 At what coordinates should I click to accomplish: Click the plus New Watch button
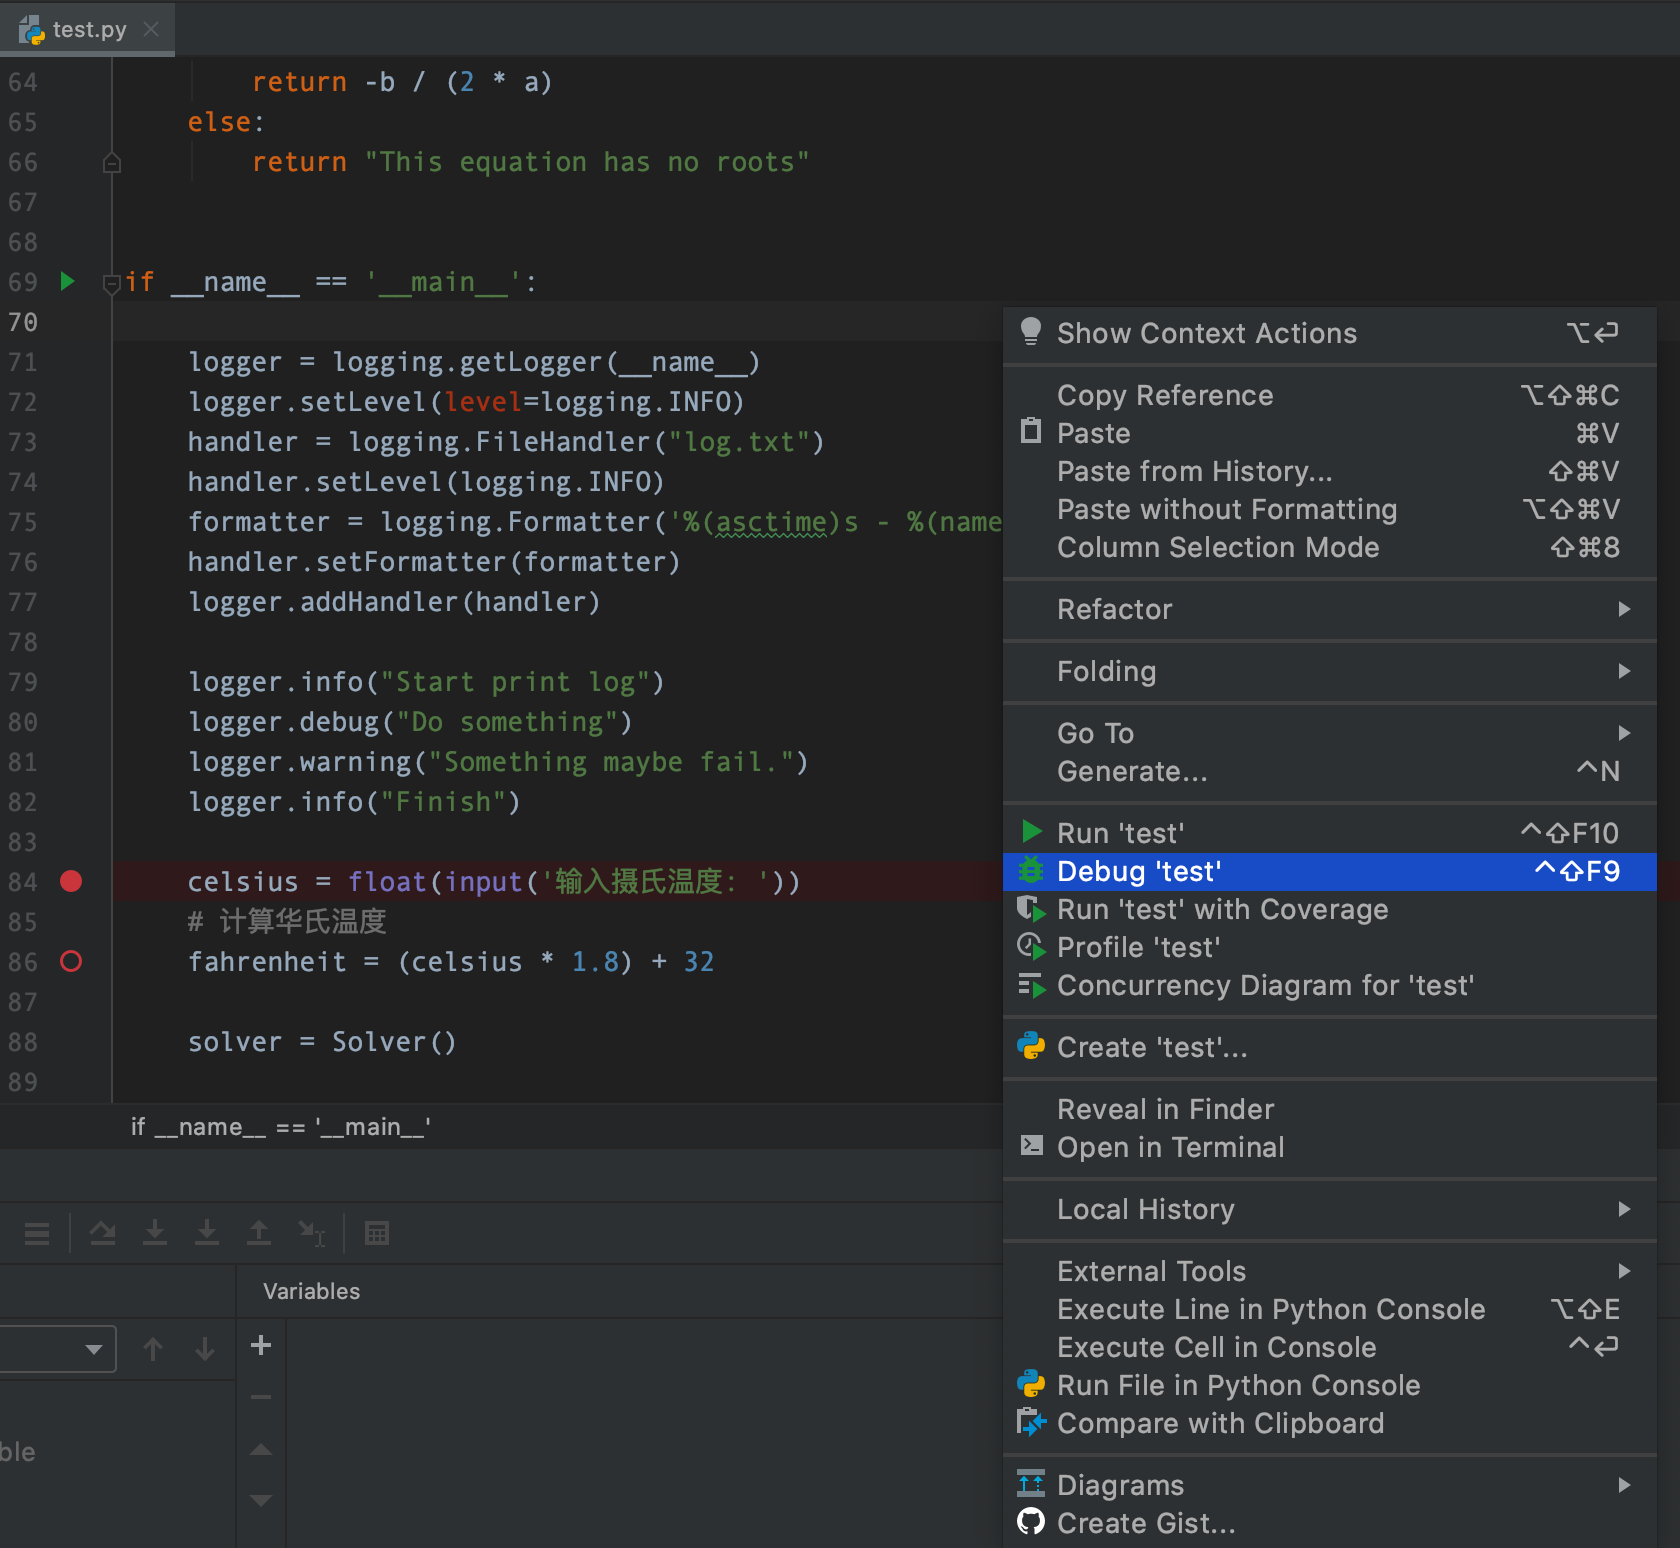(x=261, y=1345)
